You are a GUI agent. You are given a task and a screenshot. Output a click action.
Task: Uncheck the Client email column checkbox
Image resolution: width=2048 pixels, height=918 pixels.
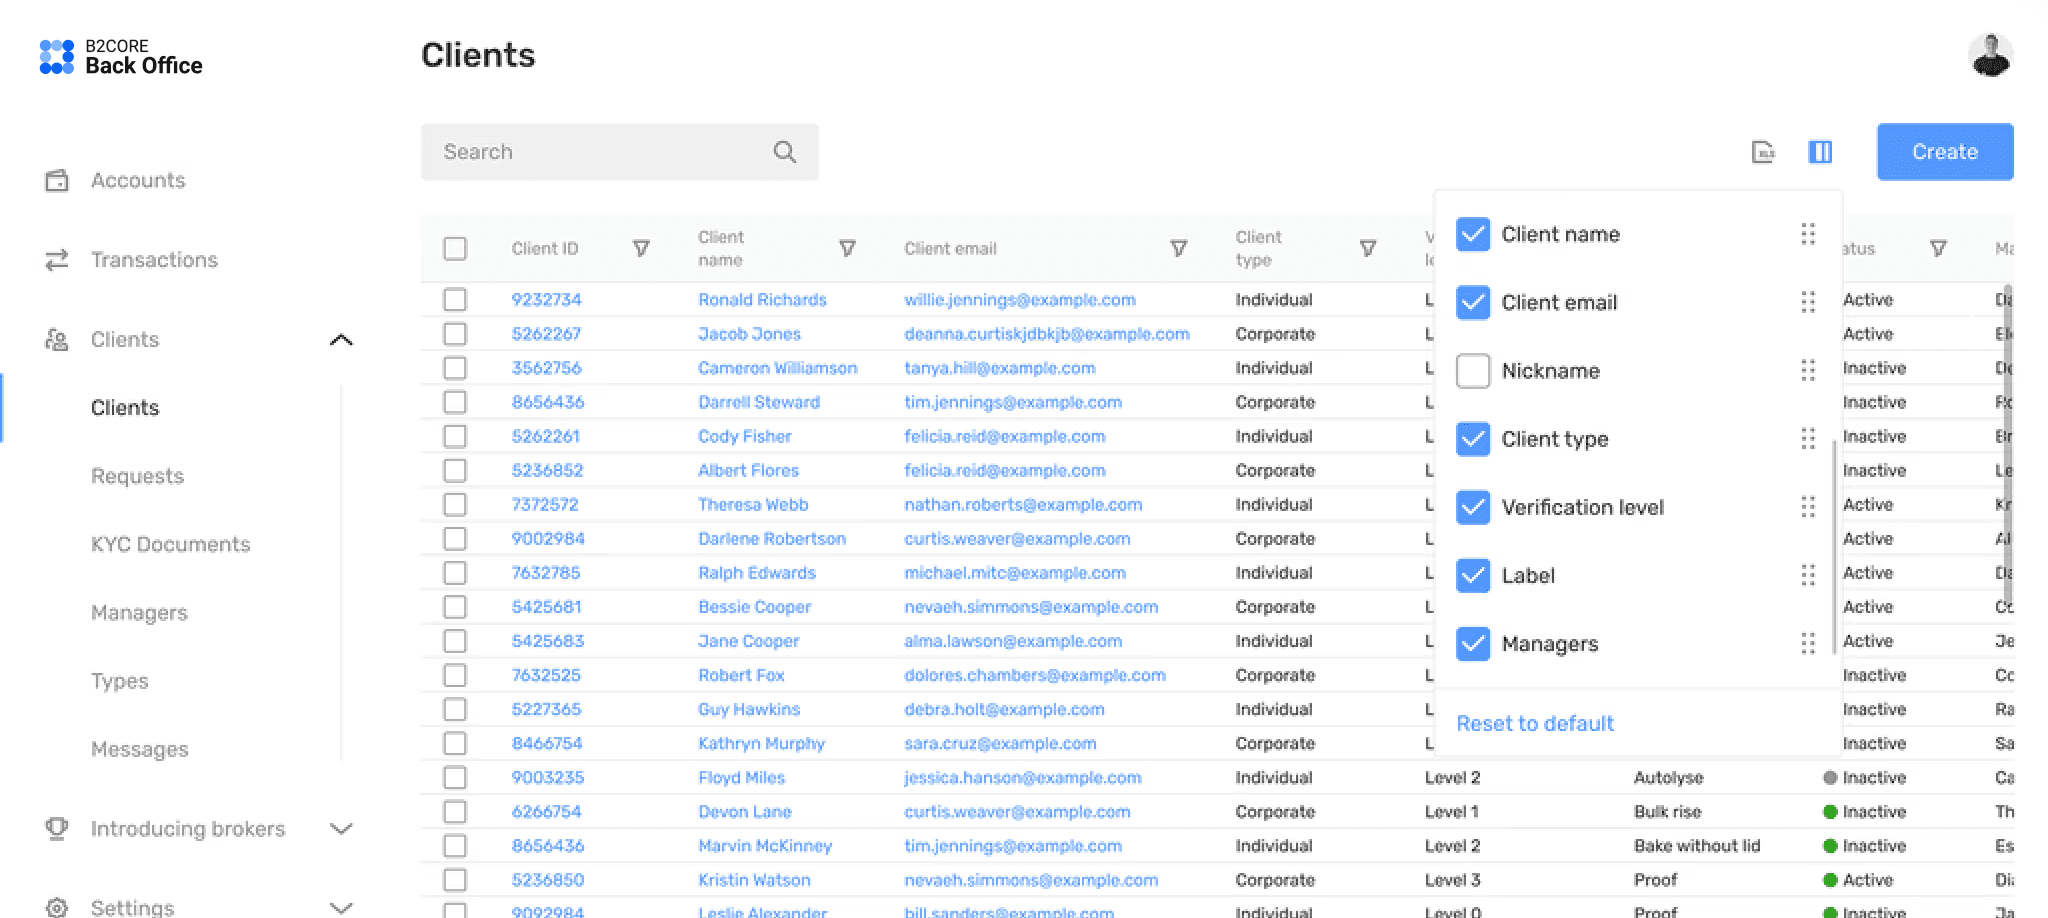[1472, 302]
